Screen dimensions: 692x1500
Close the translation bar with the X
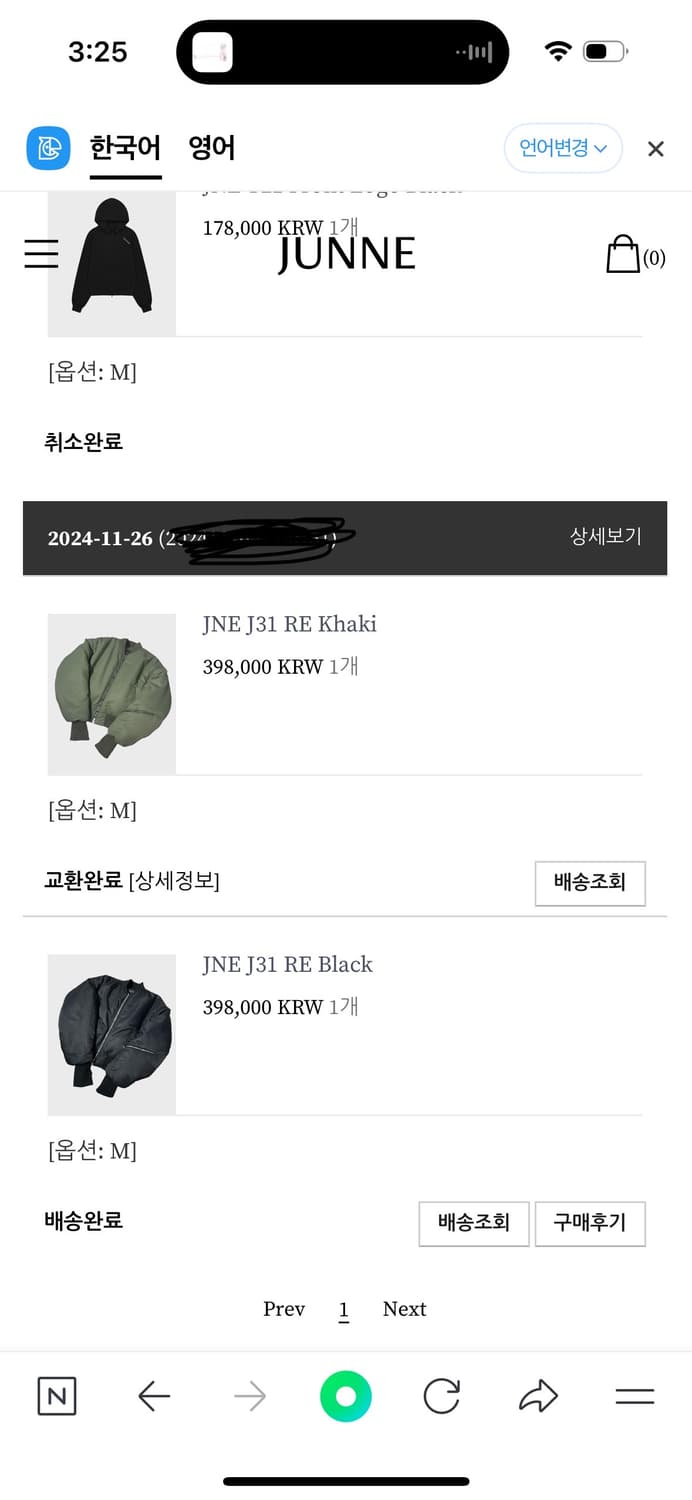pos(655,148)
